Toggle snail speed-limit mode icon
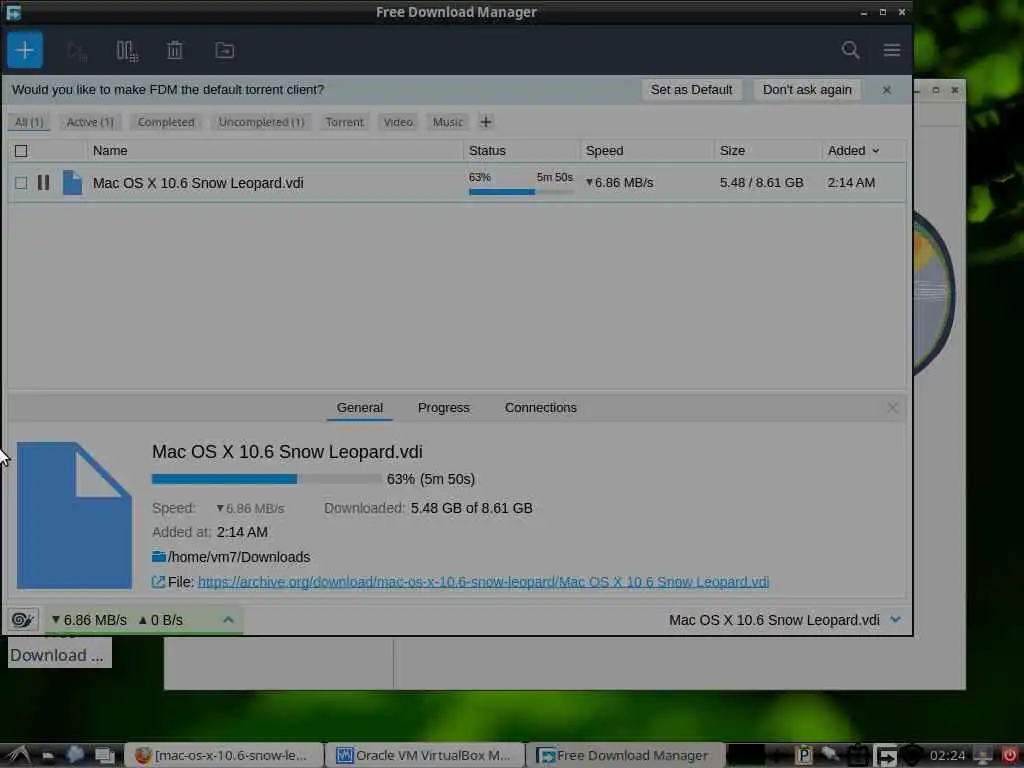1024x768 pixels. [23, 620]
